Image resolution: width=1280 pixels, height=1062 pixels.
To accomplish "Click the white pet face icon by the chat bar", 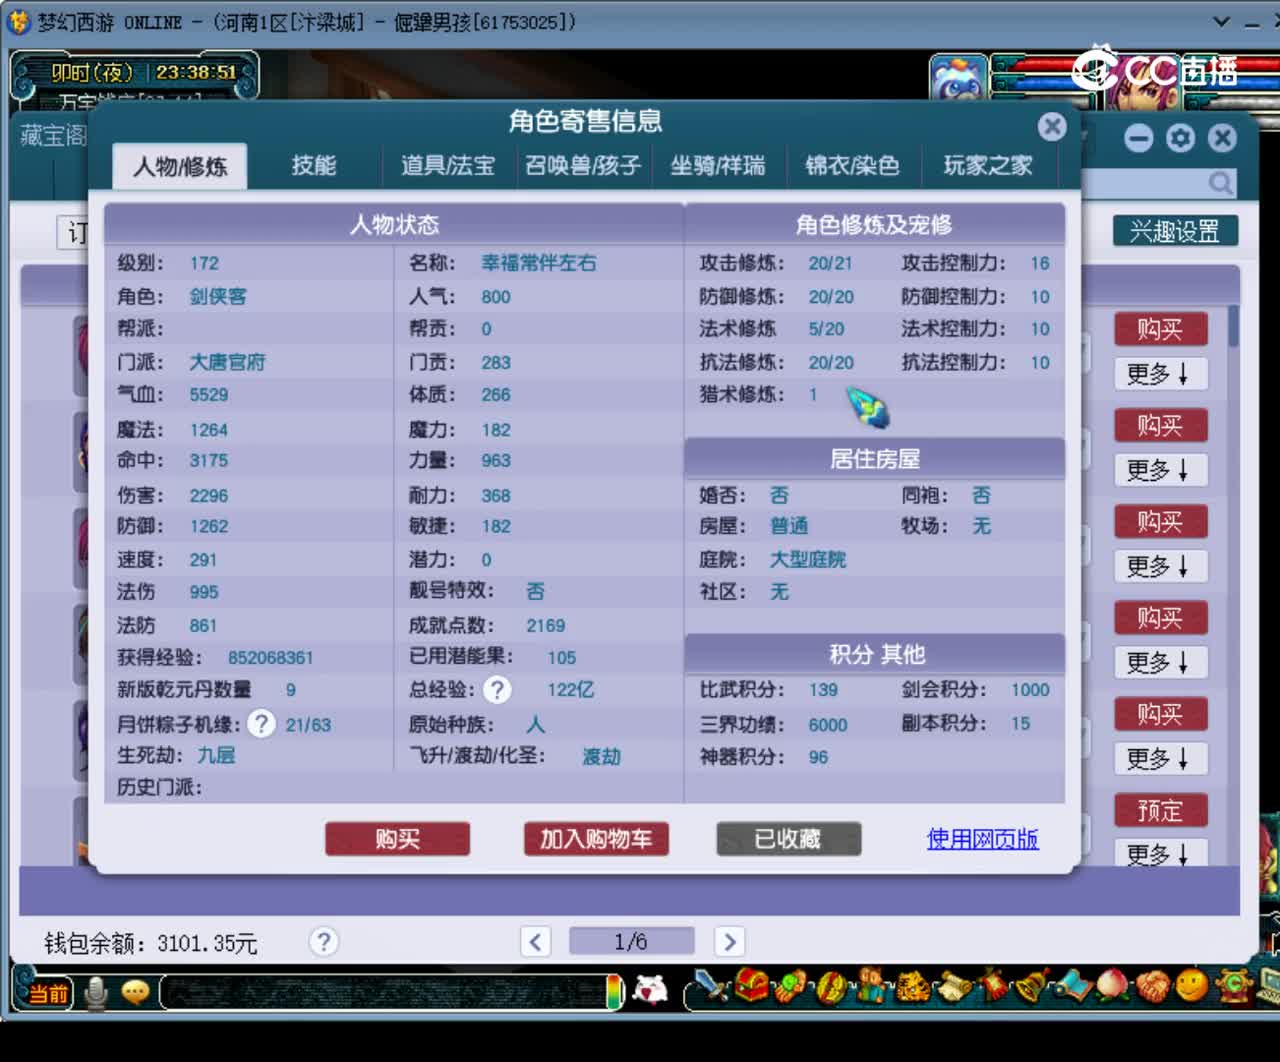I will (x=651, y=990).
